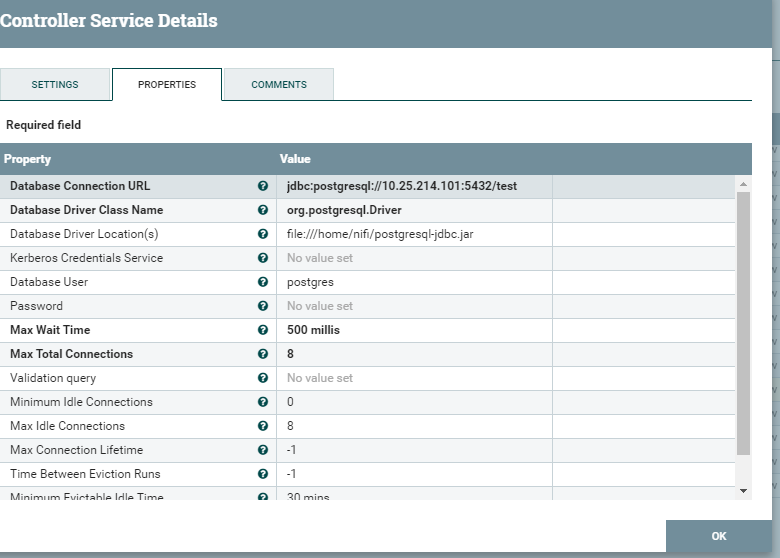The width and height of the screenshot is (780, 558).
Task: Click the properties table scrollbar thumb
Action: (x=743, y=323)
